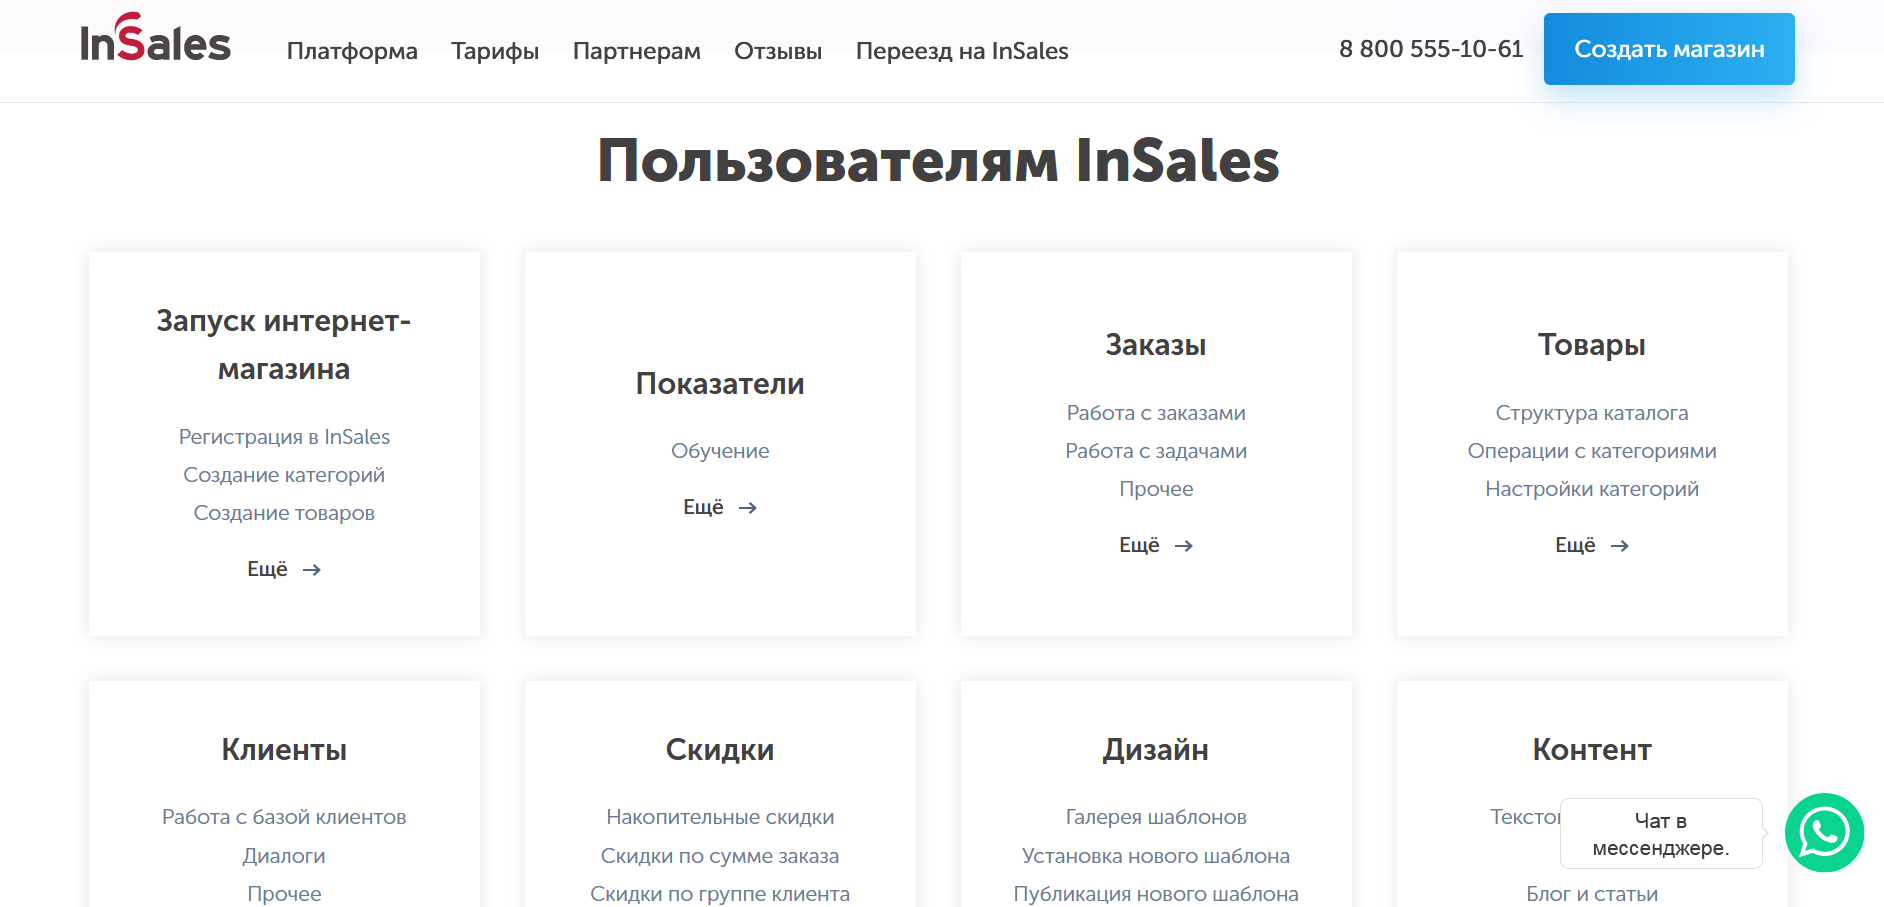1884x907 pixels.
Task: Open Публикация нового шаблона
Action: pos(1156,894)
